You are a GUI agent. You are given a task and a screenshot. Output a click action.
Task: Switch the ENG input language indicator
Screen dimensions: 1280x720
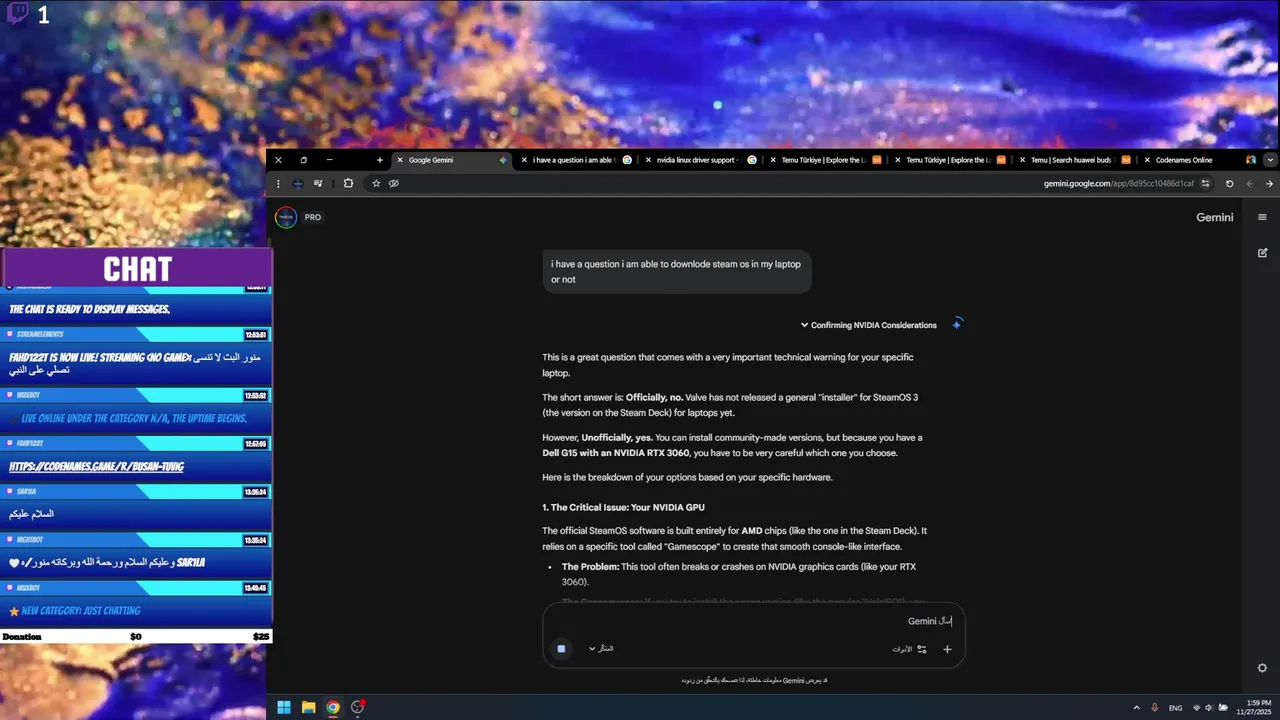pos(1176,708)
